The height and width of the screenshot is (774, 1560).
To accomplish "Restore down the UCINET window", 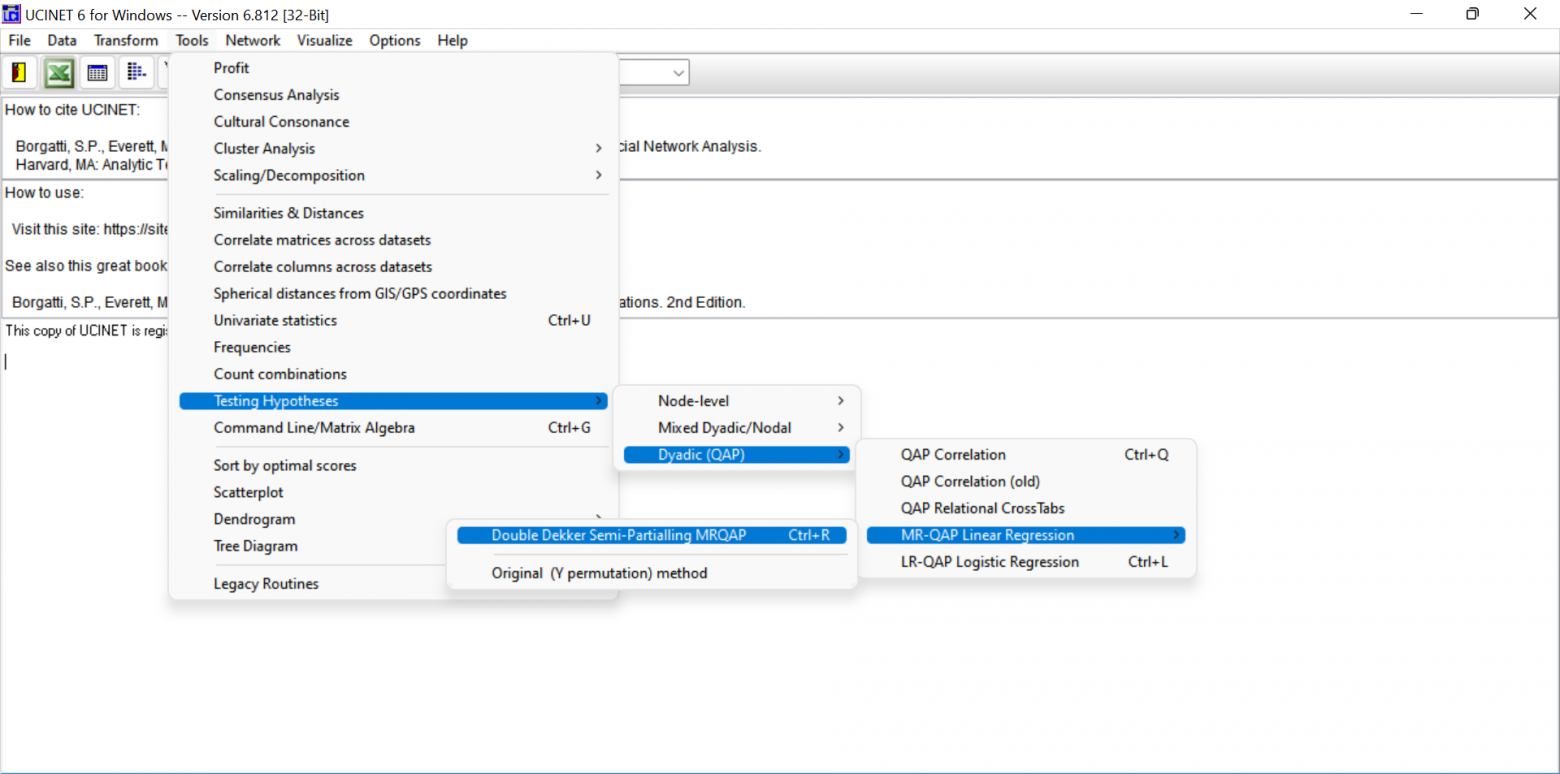I will click(1472, 14).
